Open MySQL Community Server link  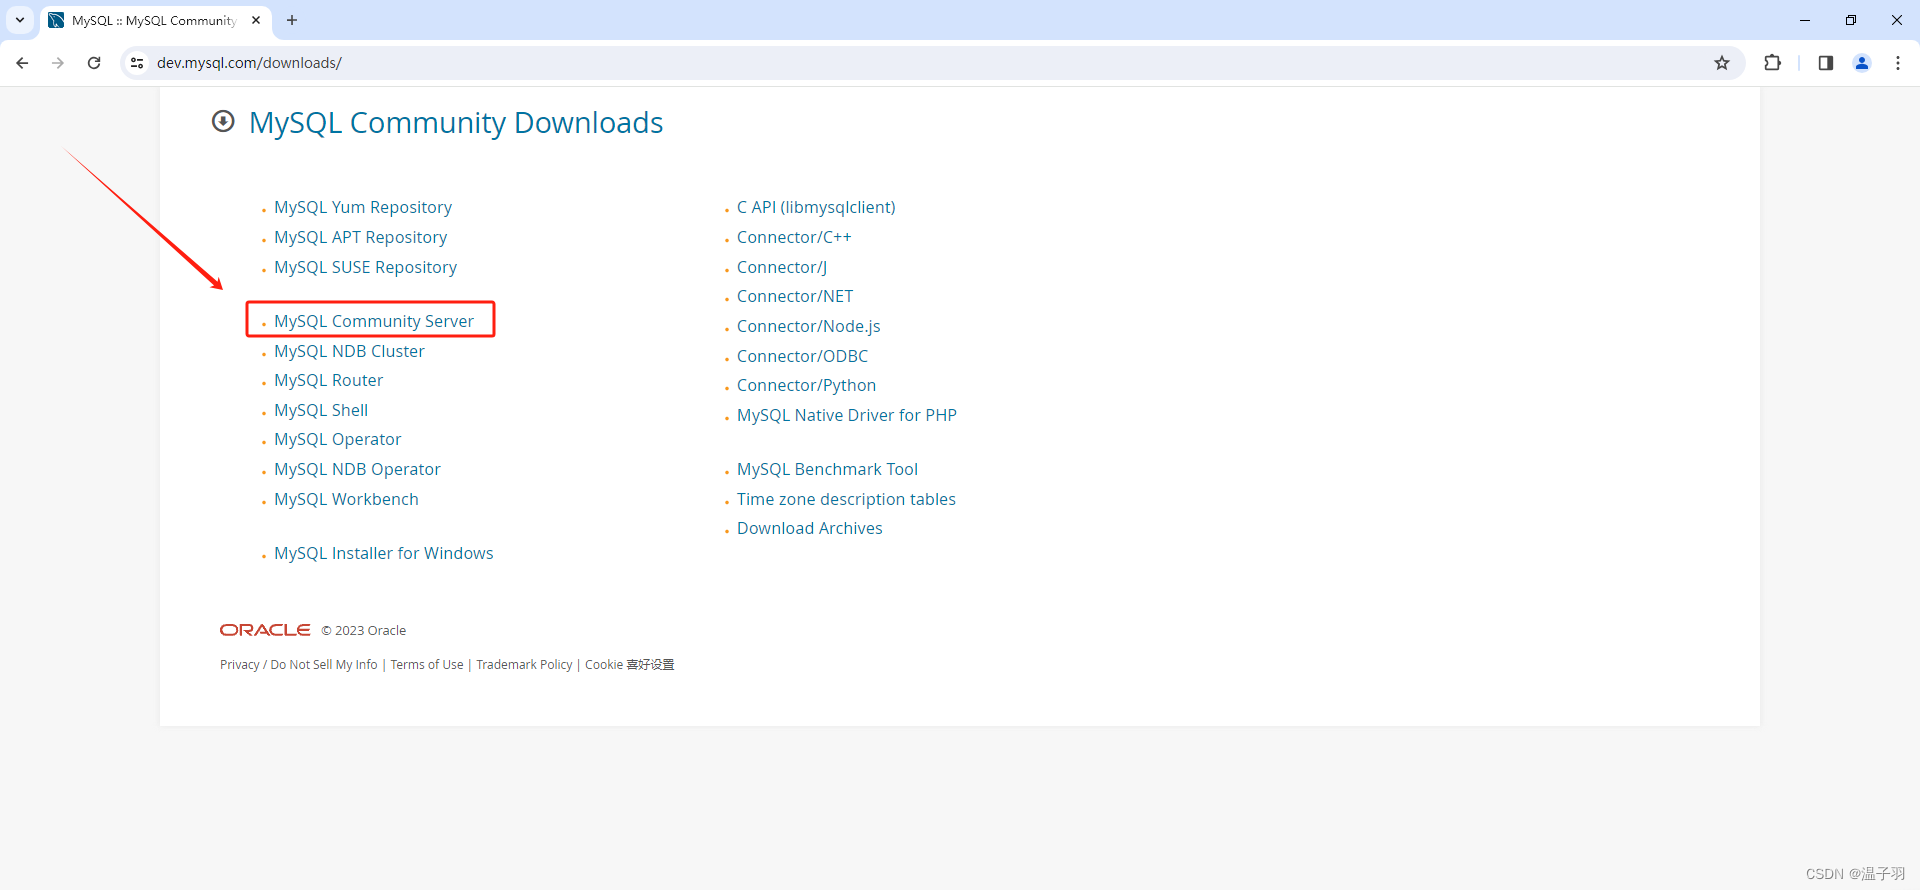[x=374, y=321]
